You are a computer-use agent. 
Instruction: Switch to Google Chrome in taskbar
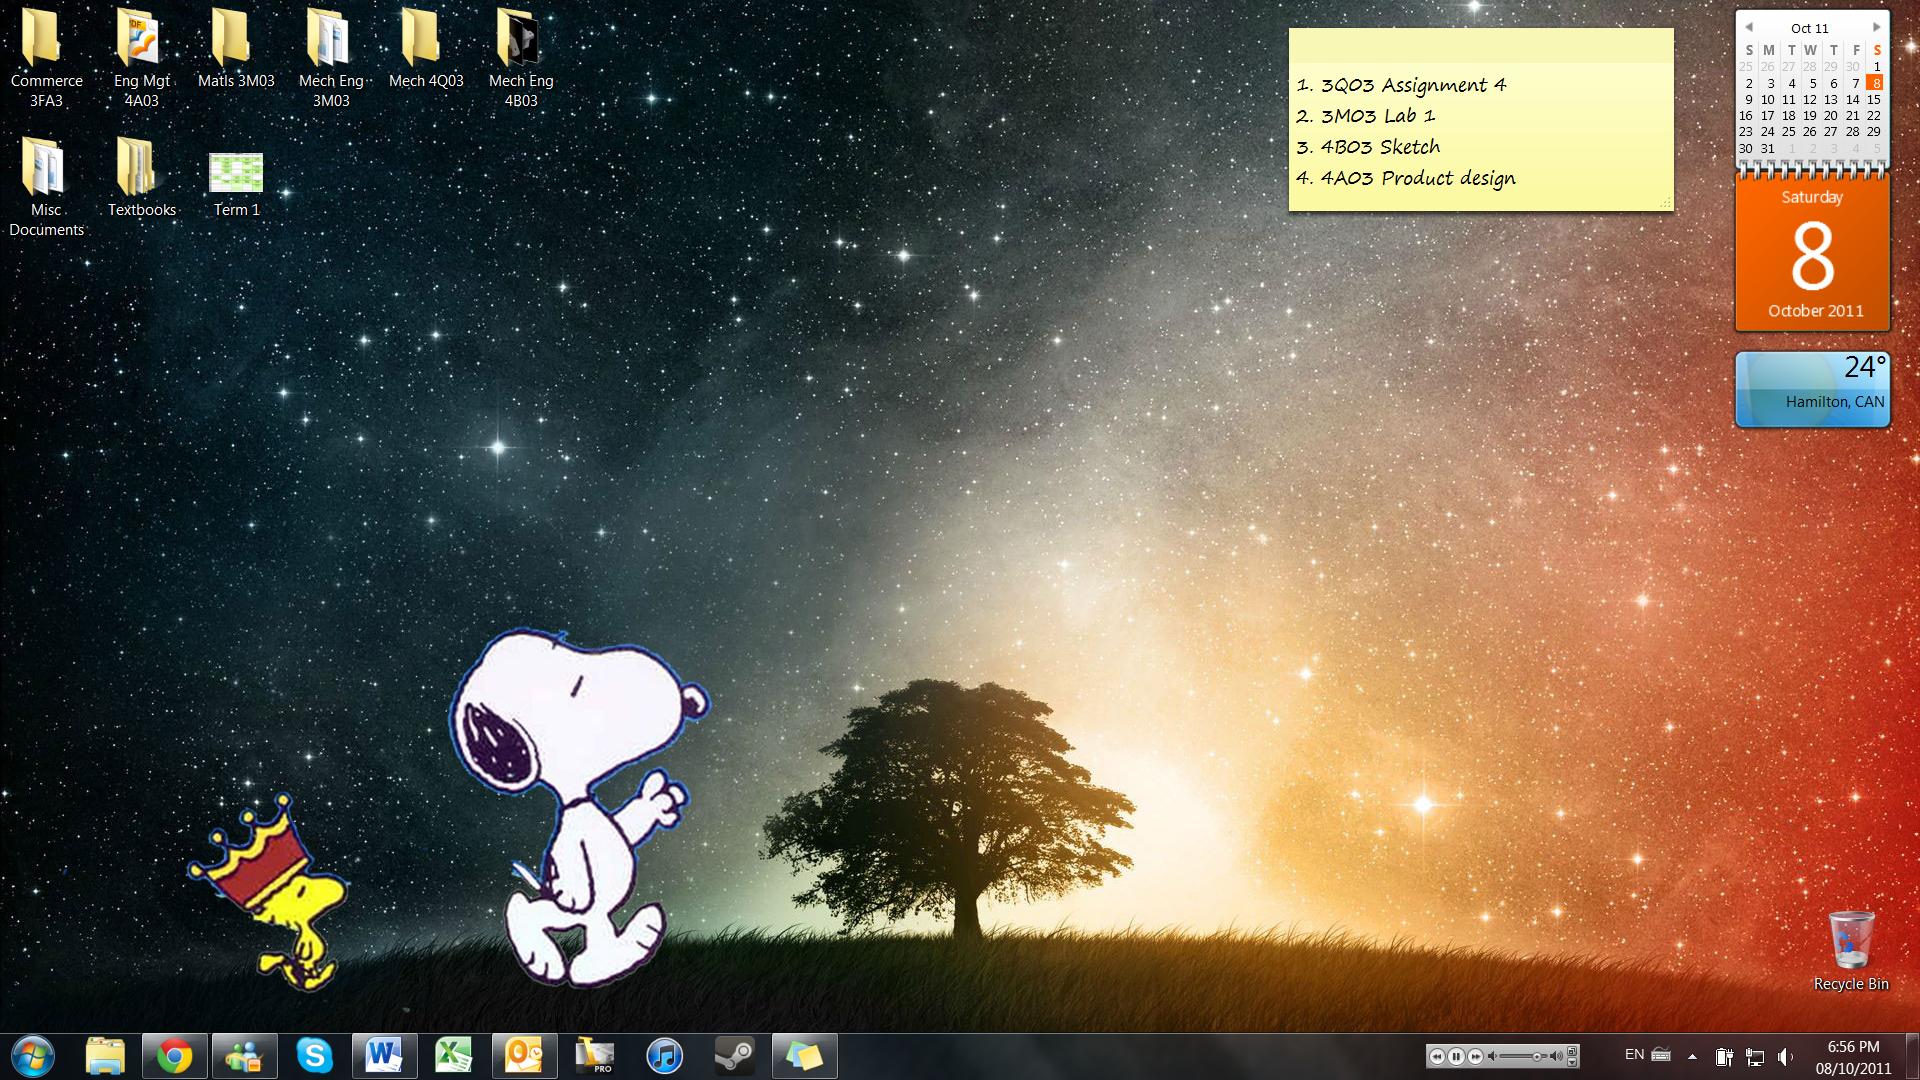point(175,1056)
